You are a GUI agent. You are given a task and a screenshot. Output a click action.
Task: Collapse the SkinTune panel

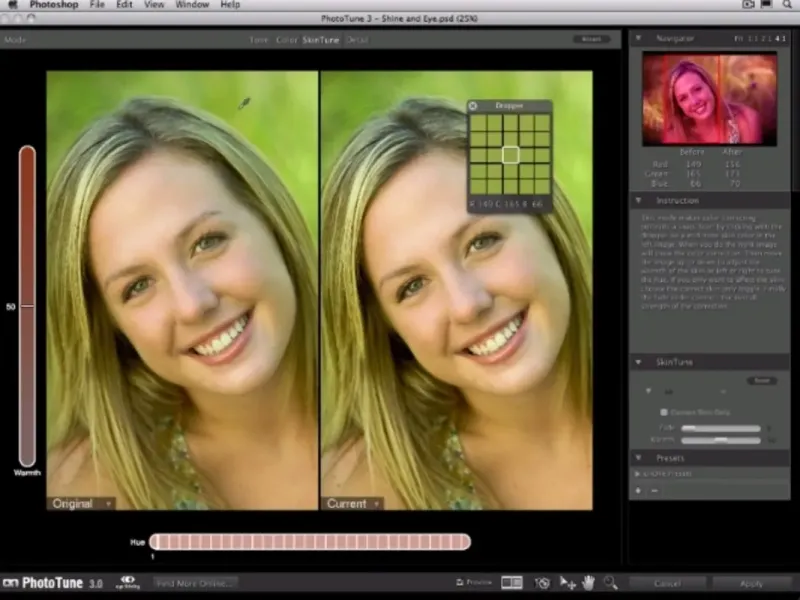click(x=638, y=362)
